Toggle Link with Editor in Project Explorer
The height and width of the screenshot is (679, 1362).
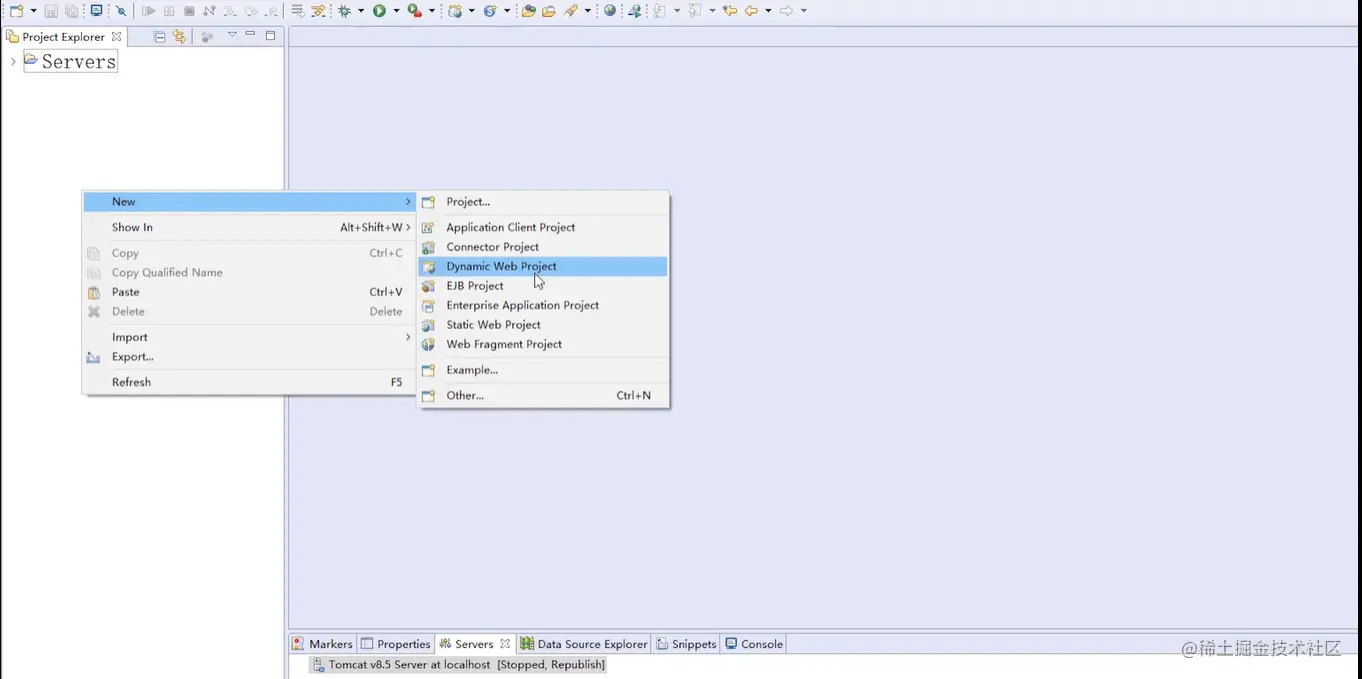[x=179, y=37]
